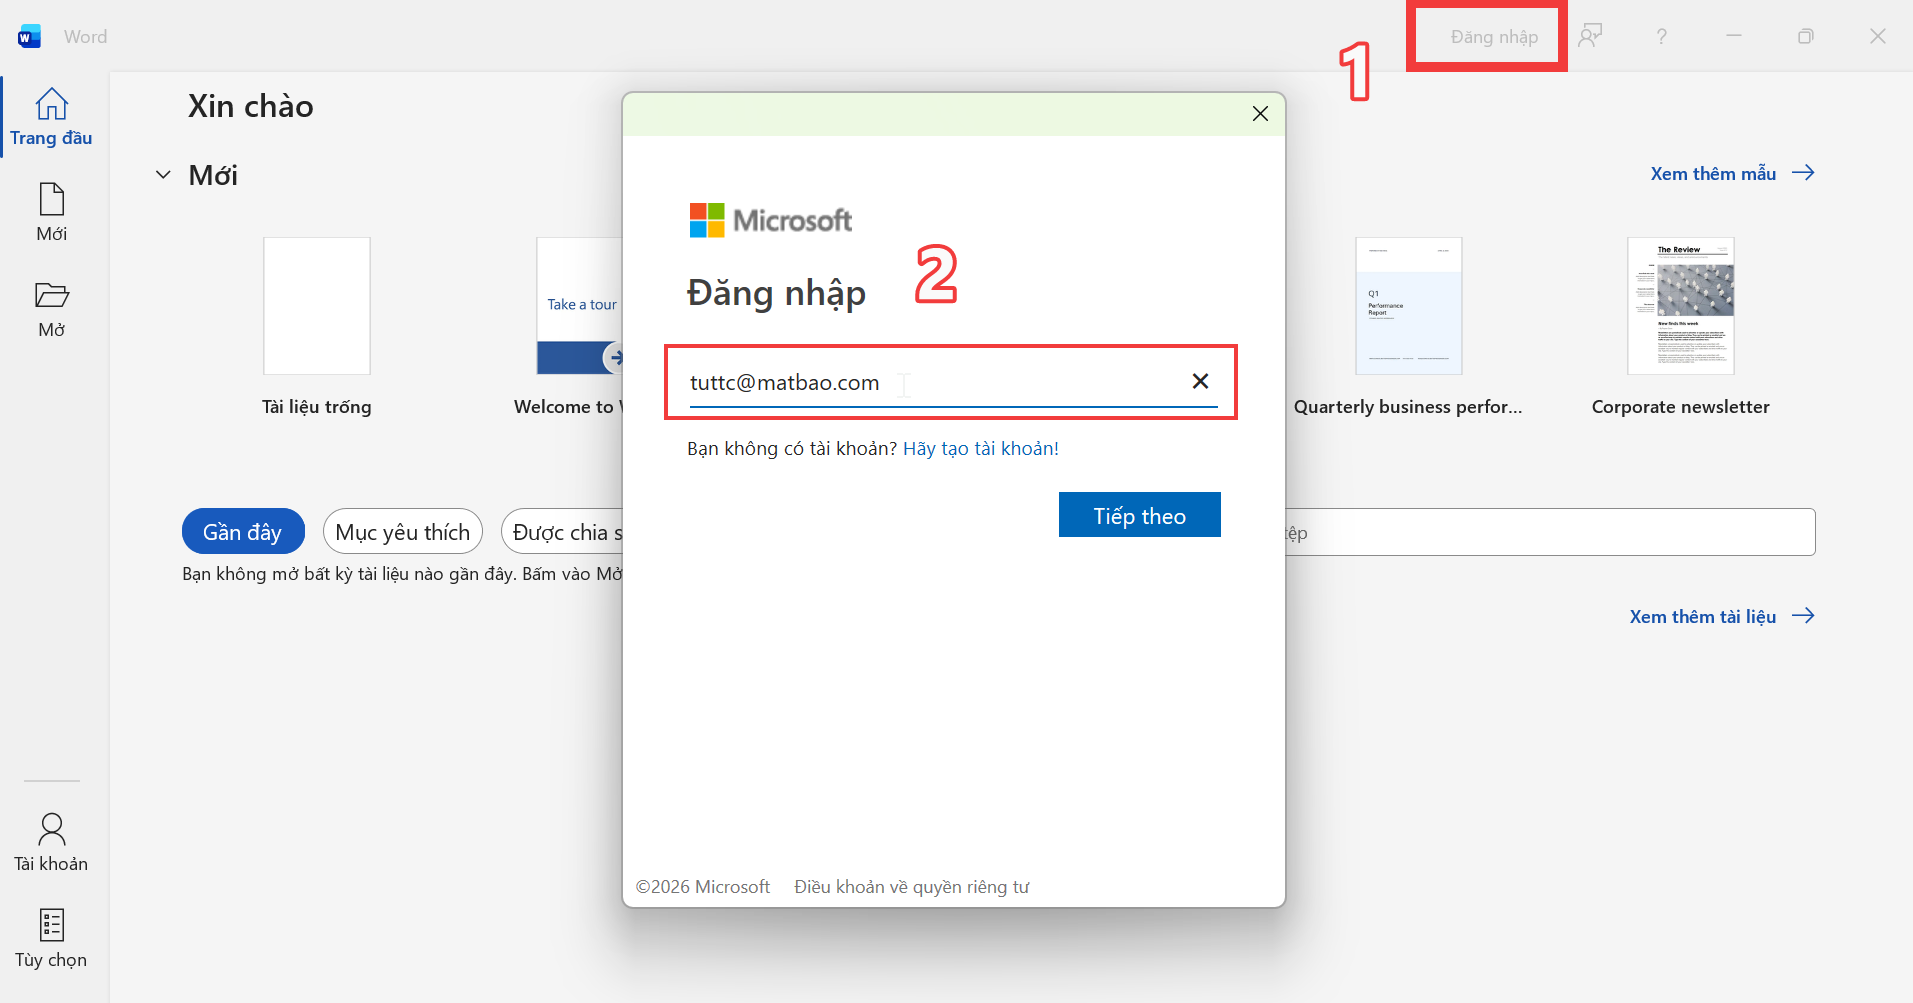Image resolution: width=1913 pixels, height=1003 pixels.
Task: Click the Tiếp theo button
Action: coord(1139,515)
